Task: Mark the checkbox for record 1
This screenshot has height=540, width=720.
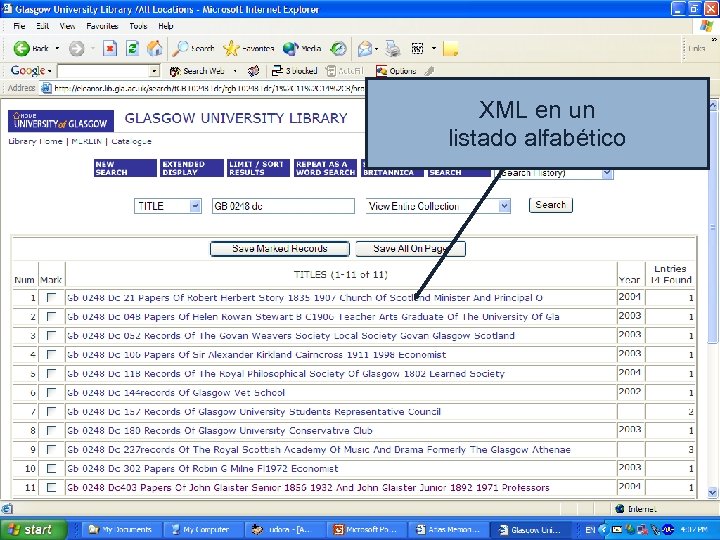Action: pyautogui.click(x=51, y=298)
